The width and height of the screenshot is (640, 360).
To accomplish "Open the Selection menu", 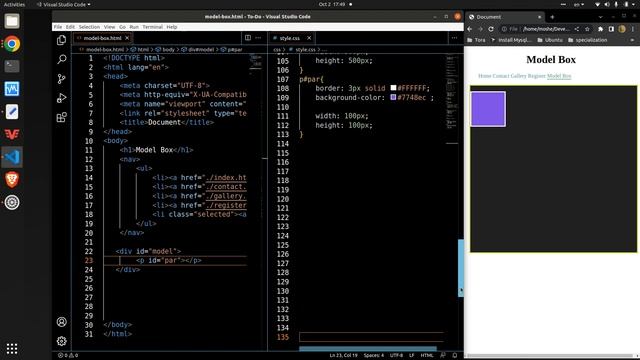I will coord(89,27).
